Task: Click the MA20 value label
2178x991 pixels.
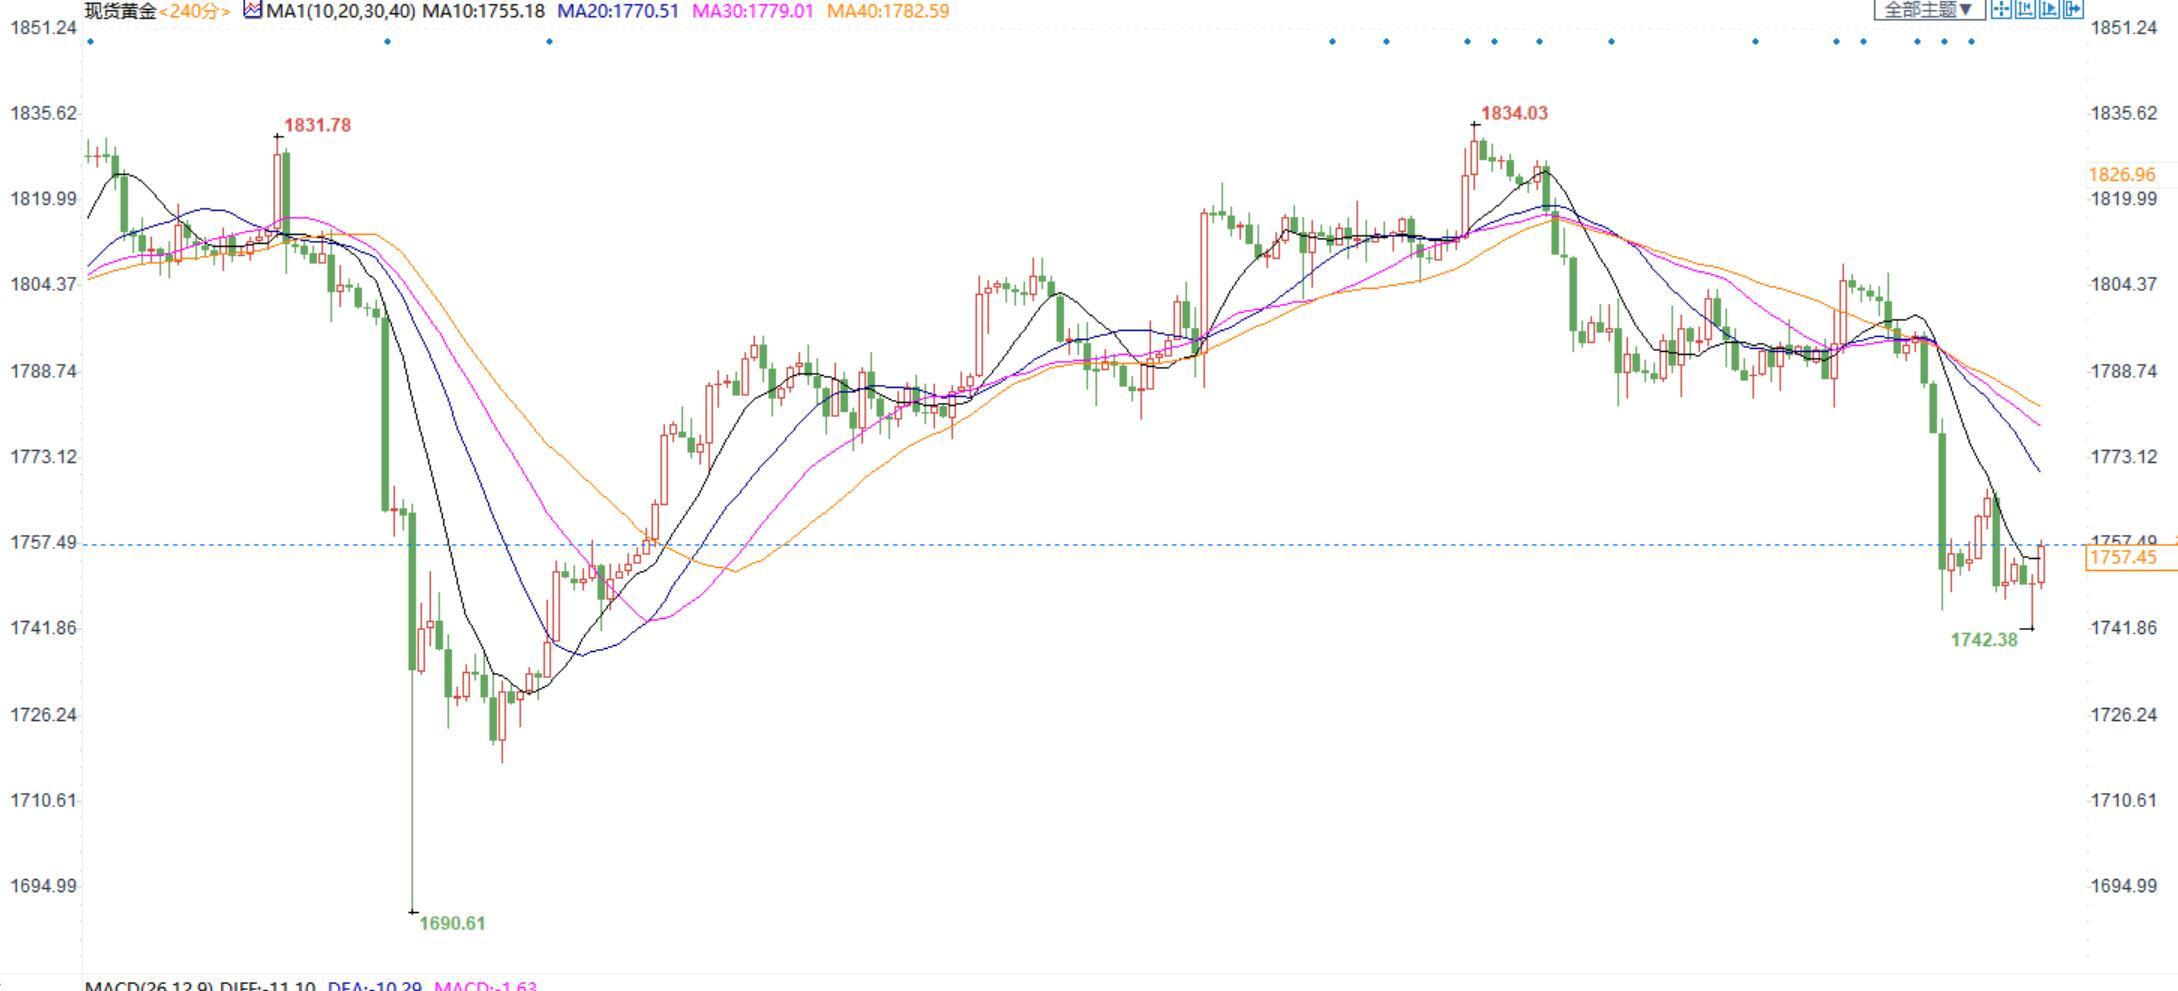Action: point(617,12)
